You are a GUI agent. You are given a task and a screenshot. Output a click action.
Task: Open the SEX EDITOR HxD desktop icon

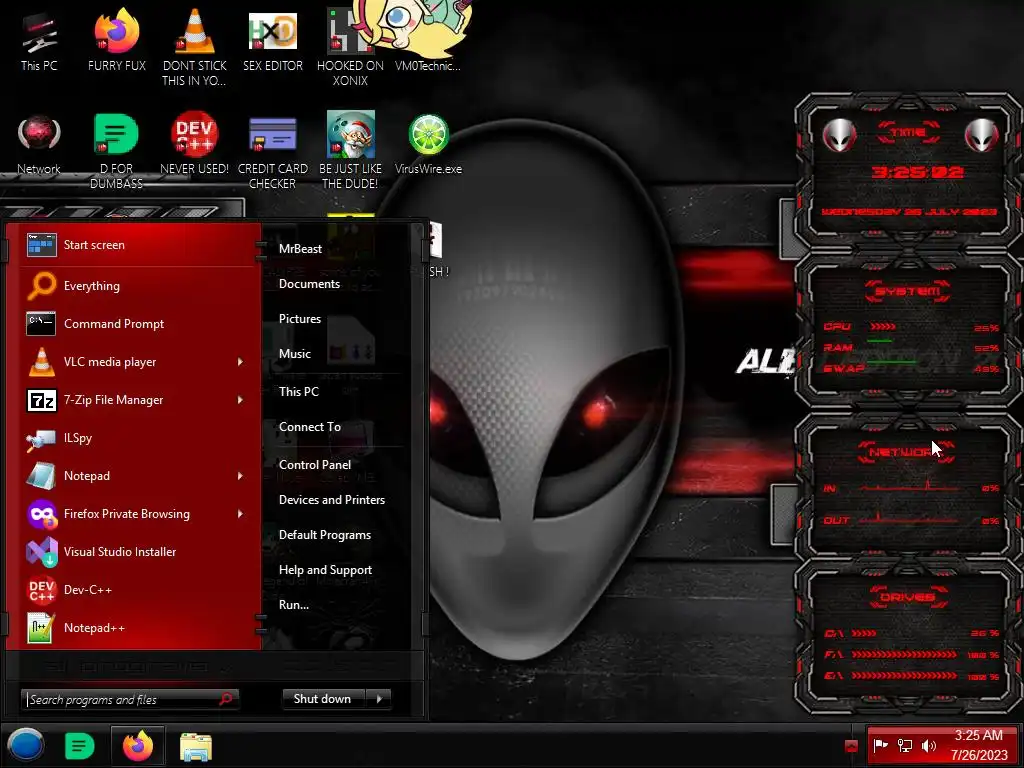point(273,40)
